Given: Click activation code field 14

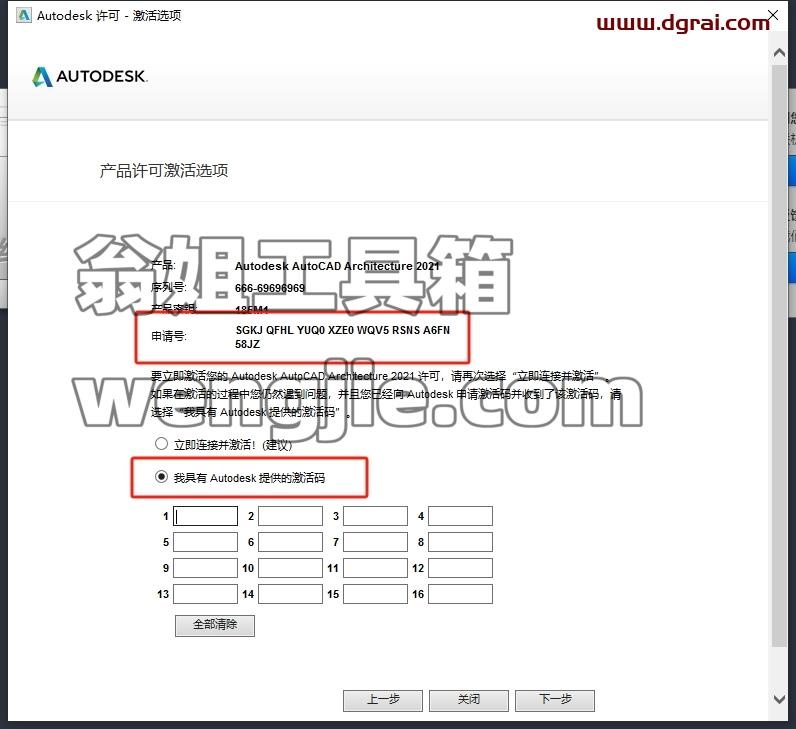Looking at the screenshot, I should click(x=290, y=594).
